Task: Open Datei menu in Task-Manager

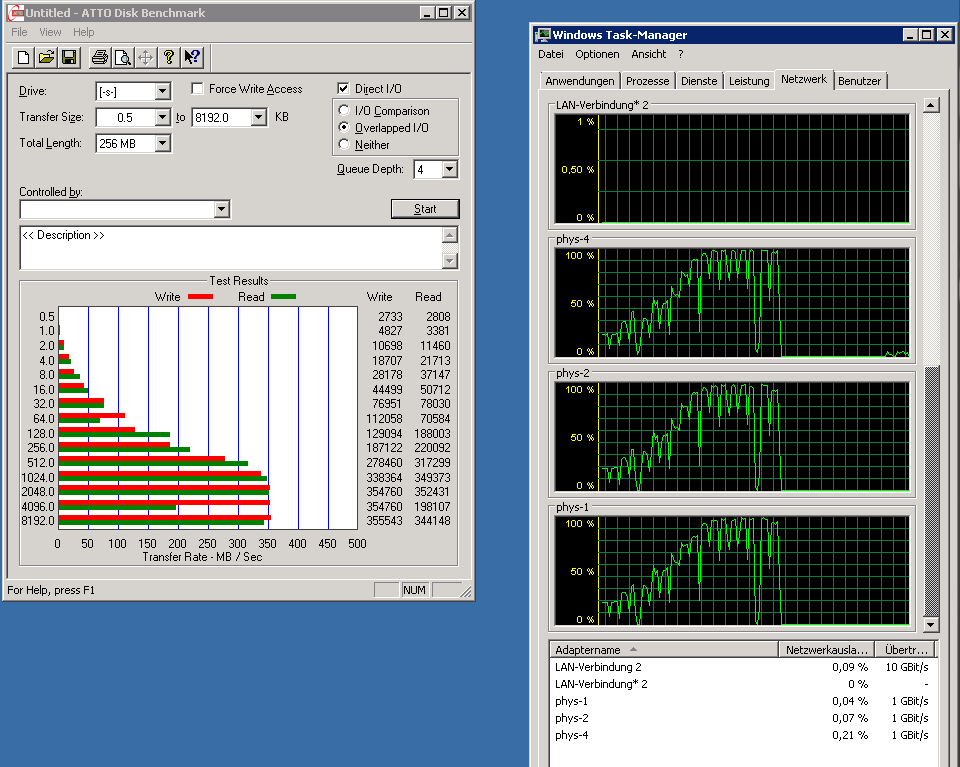Action: [550, 54]
